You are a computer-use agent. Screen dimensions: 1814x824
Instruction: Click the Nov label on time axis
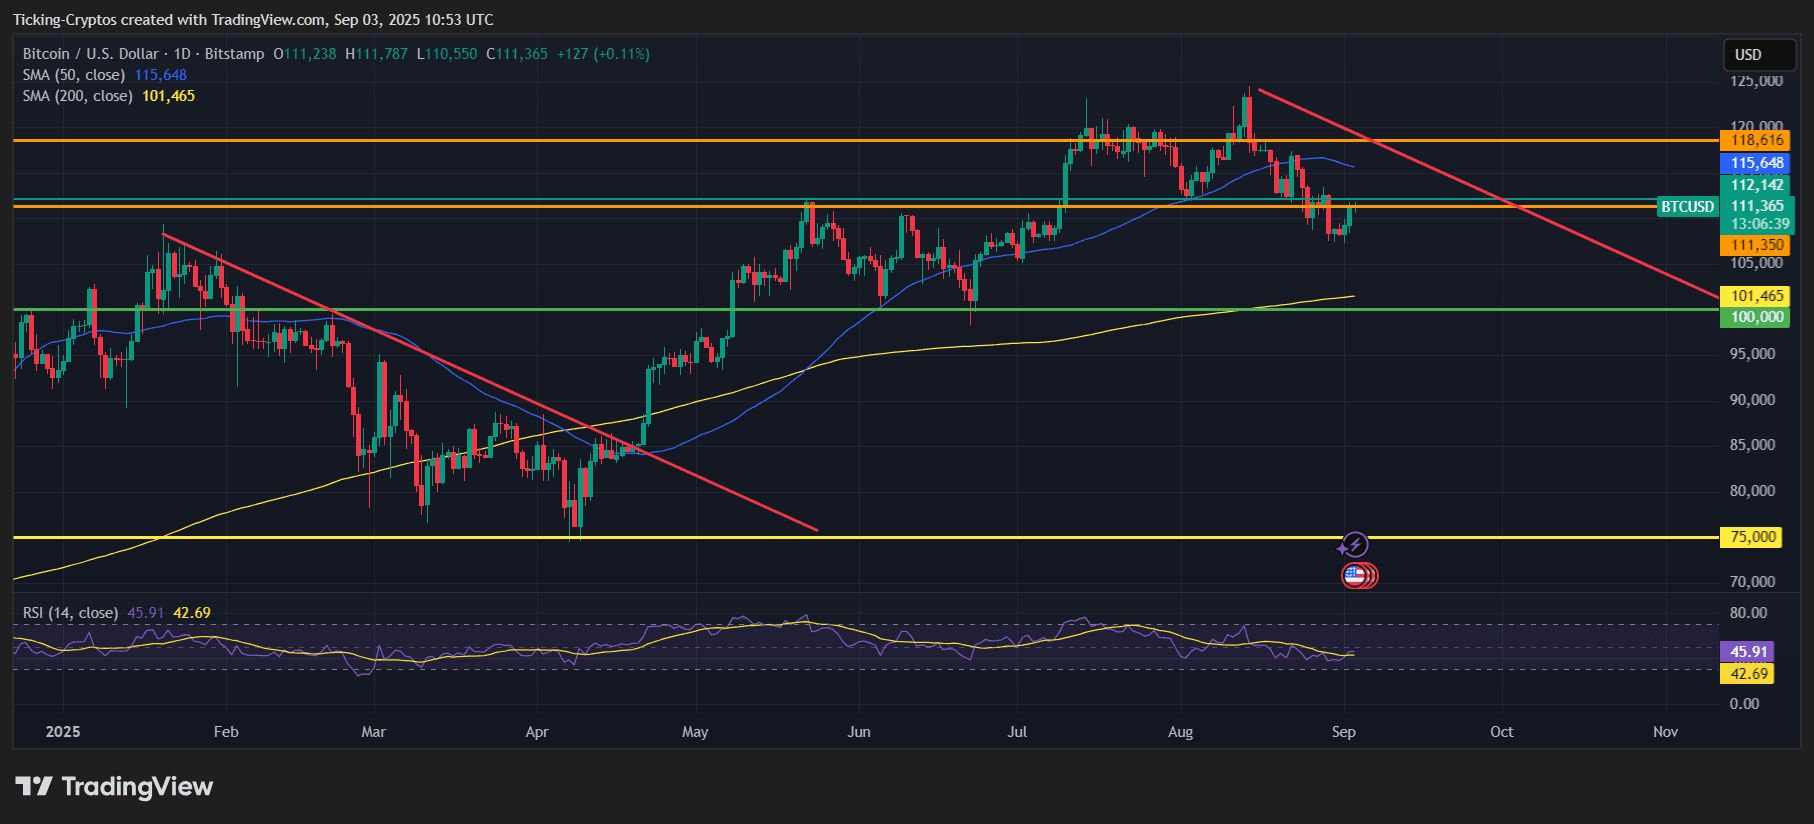(1665, 732)
